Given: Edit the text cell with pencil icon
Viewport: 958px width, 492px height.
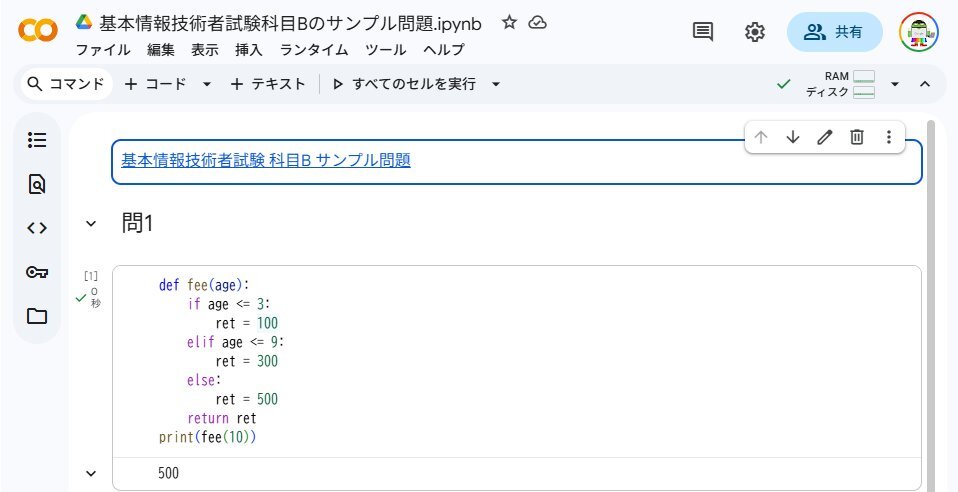Looking at the screenshot, I should point(825,137).
